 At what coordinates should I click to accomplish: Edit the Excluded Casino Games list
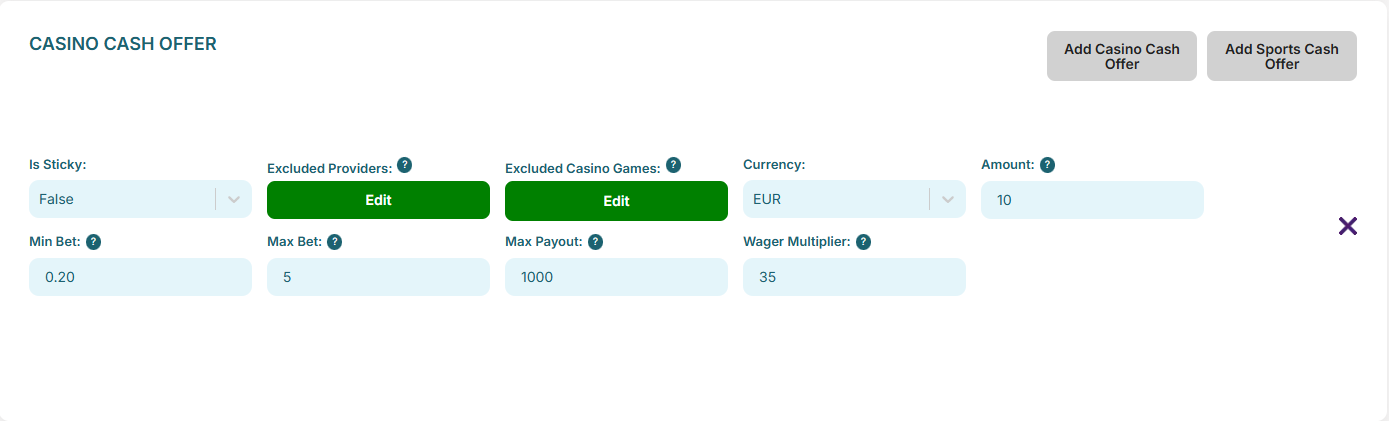[x=616, y=201]
